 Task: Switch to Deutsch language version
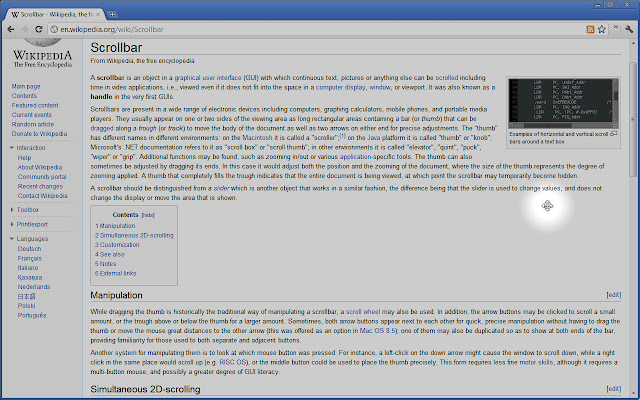click(29, 249)
